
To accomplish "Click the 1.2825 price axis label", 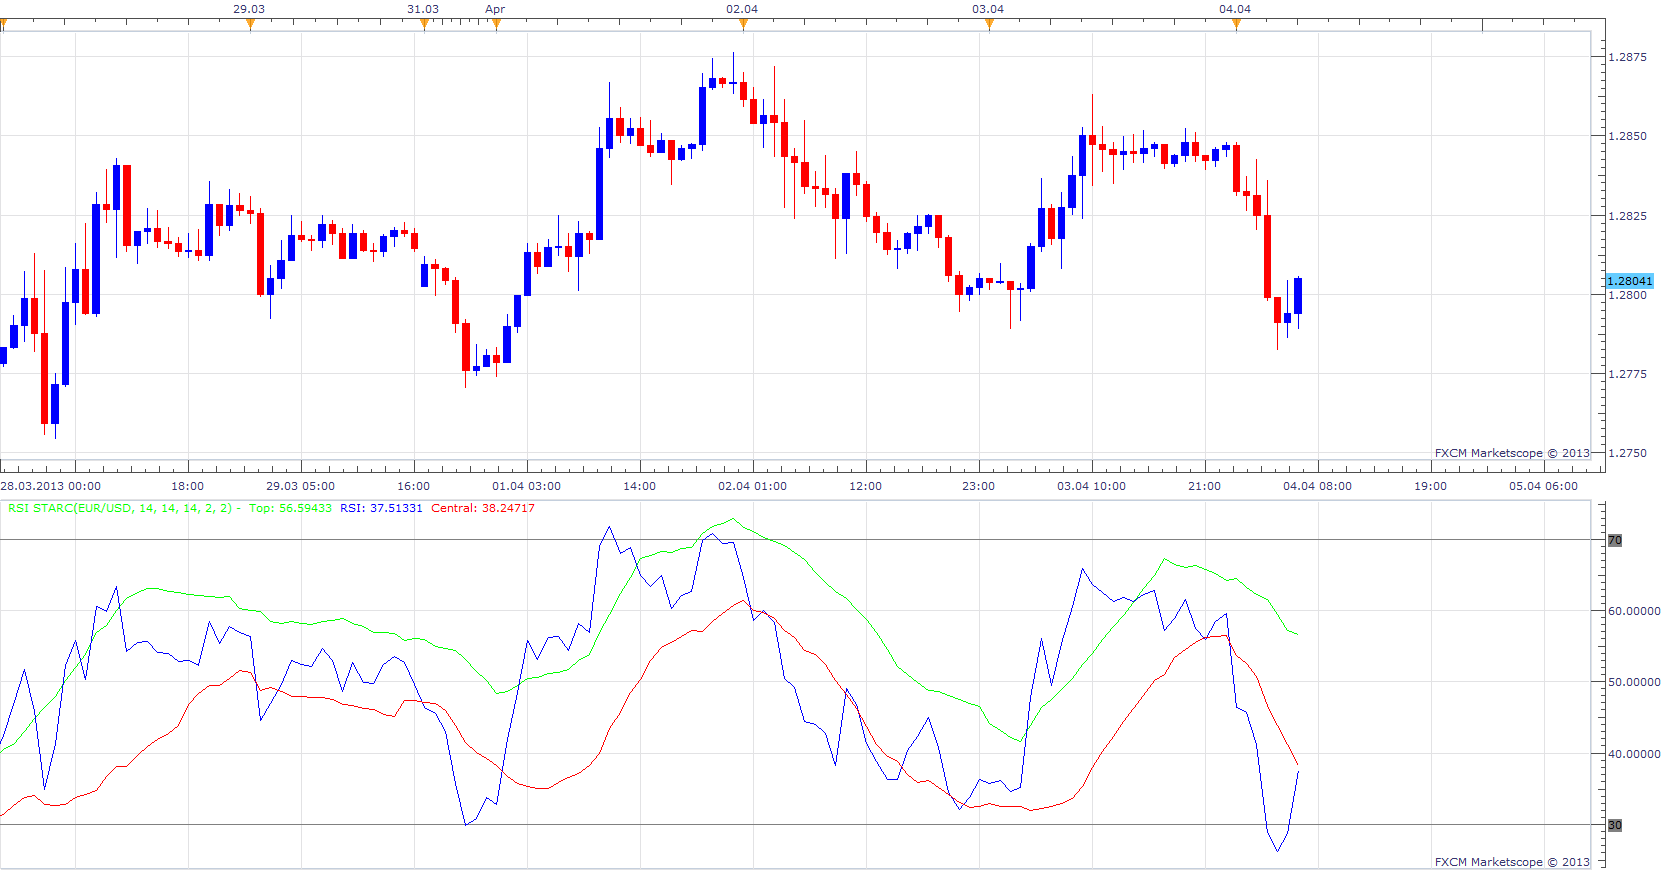I will 1627,216.
